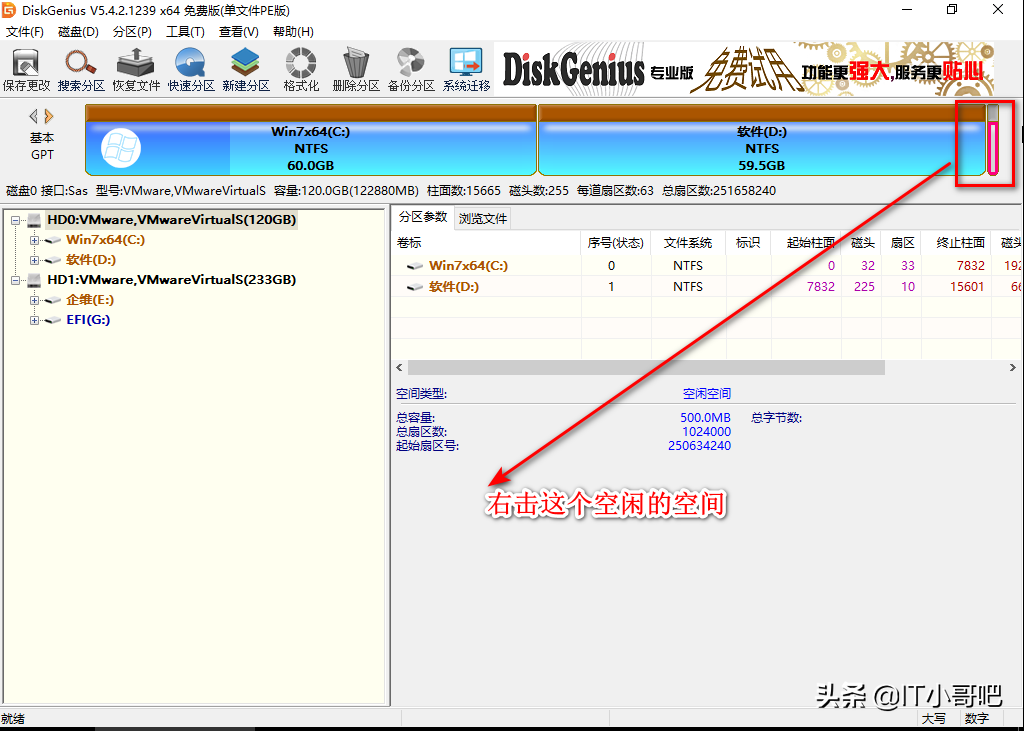Click the 标识 column header

[x=748, y=243]
